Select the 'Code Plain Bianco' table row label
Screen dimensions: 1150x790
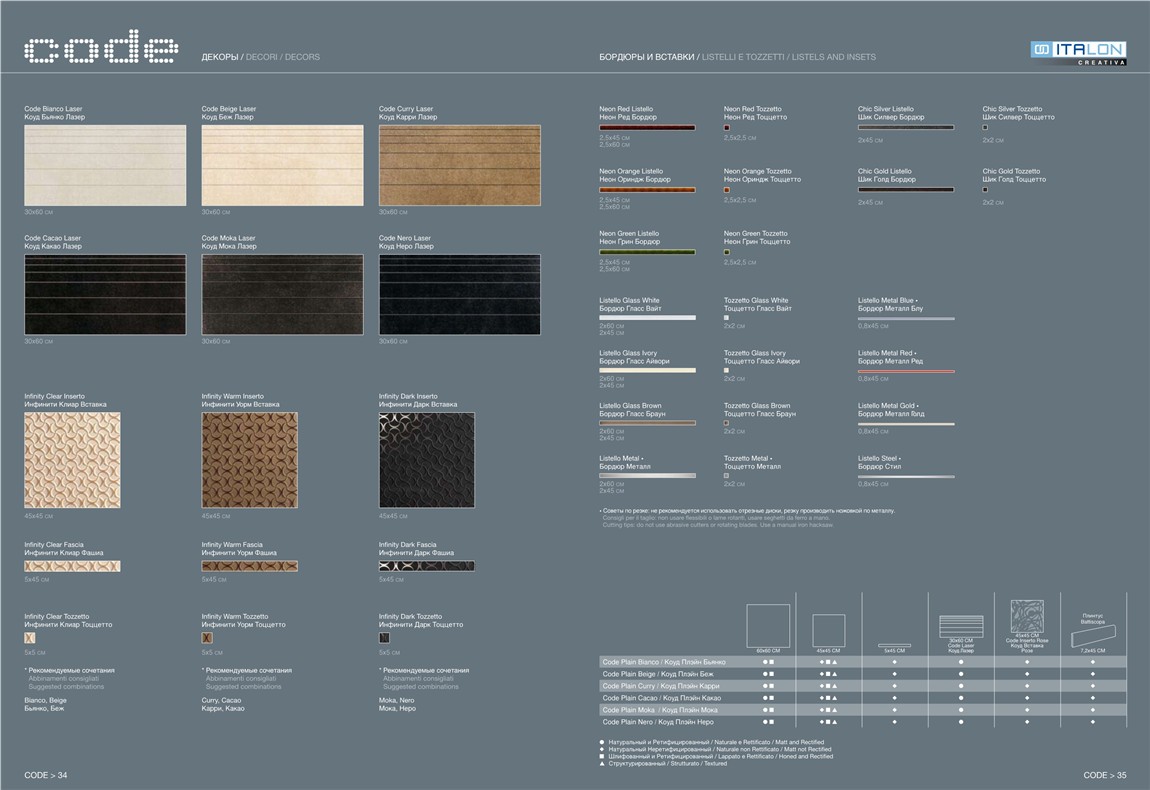(664, 662)
